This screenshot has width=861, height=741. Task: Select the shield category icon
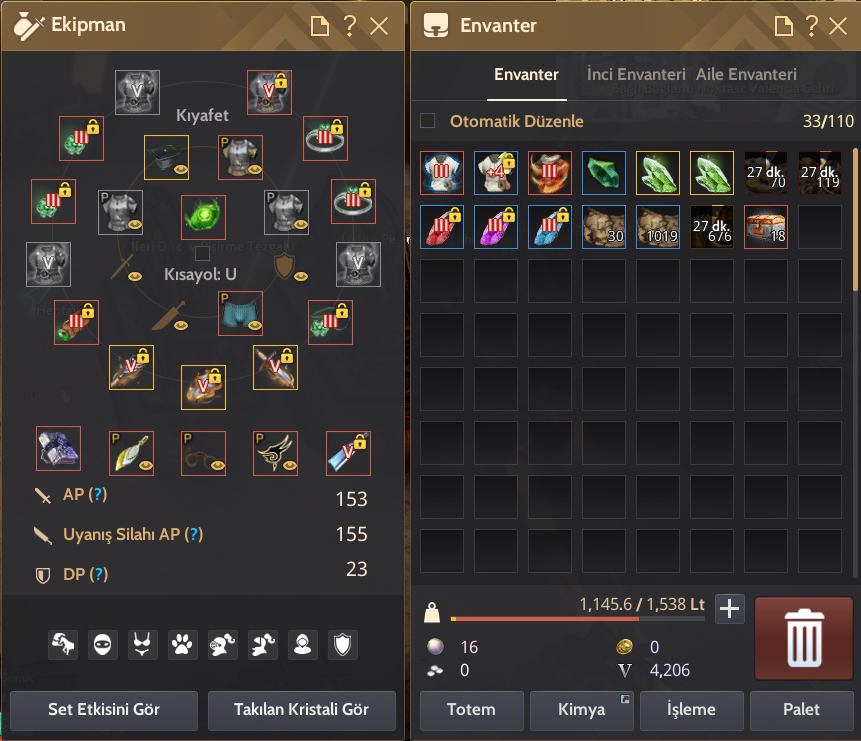[343, 644]
